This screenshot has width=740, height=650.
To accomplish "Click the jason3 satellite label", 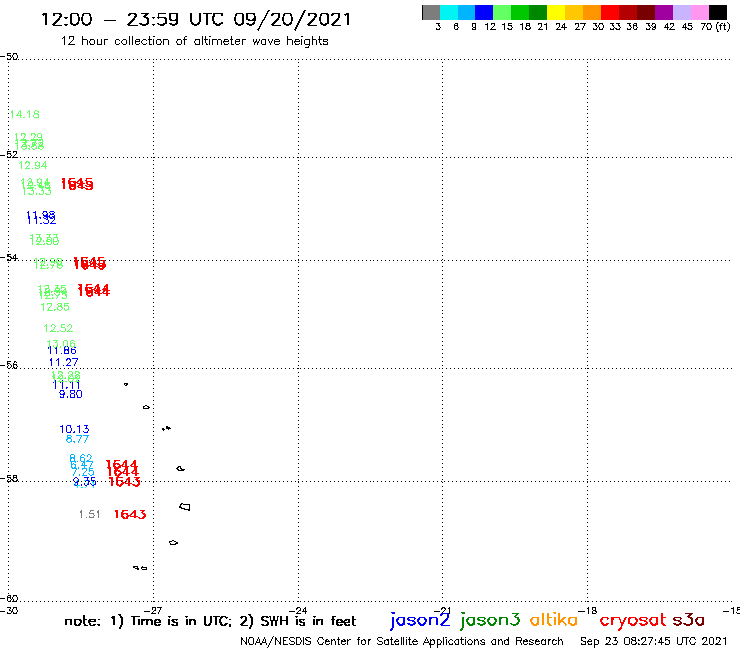I will pyautogui.click(x=490, y=620).
